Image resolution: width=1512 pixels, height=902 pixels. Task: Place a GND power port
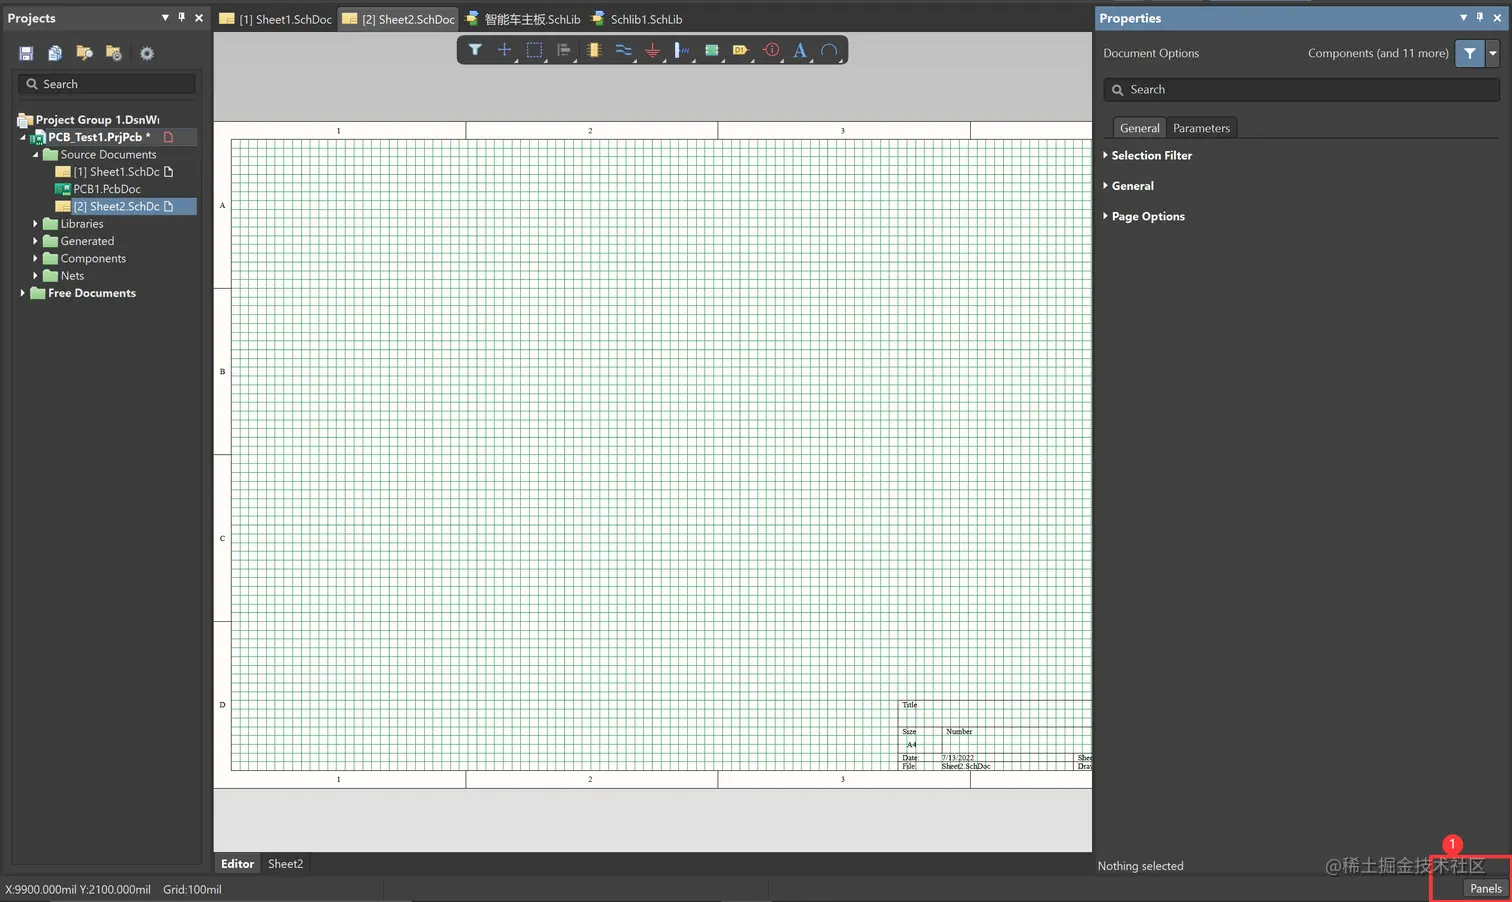point(653,50)
